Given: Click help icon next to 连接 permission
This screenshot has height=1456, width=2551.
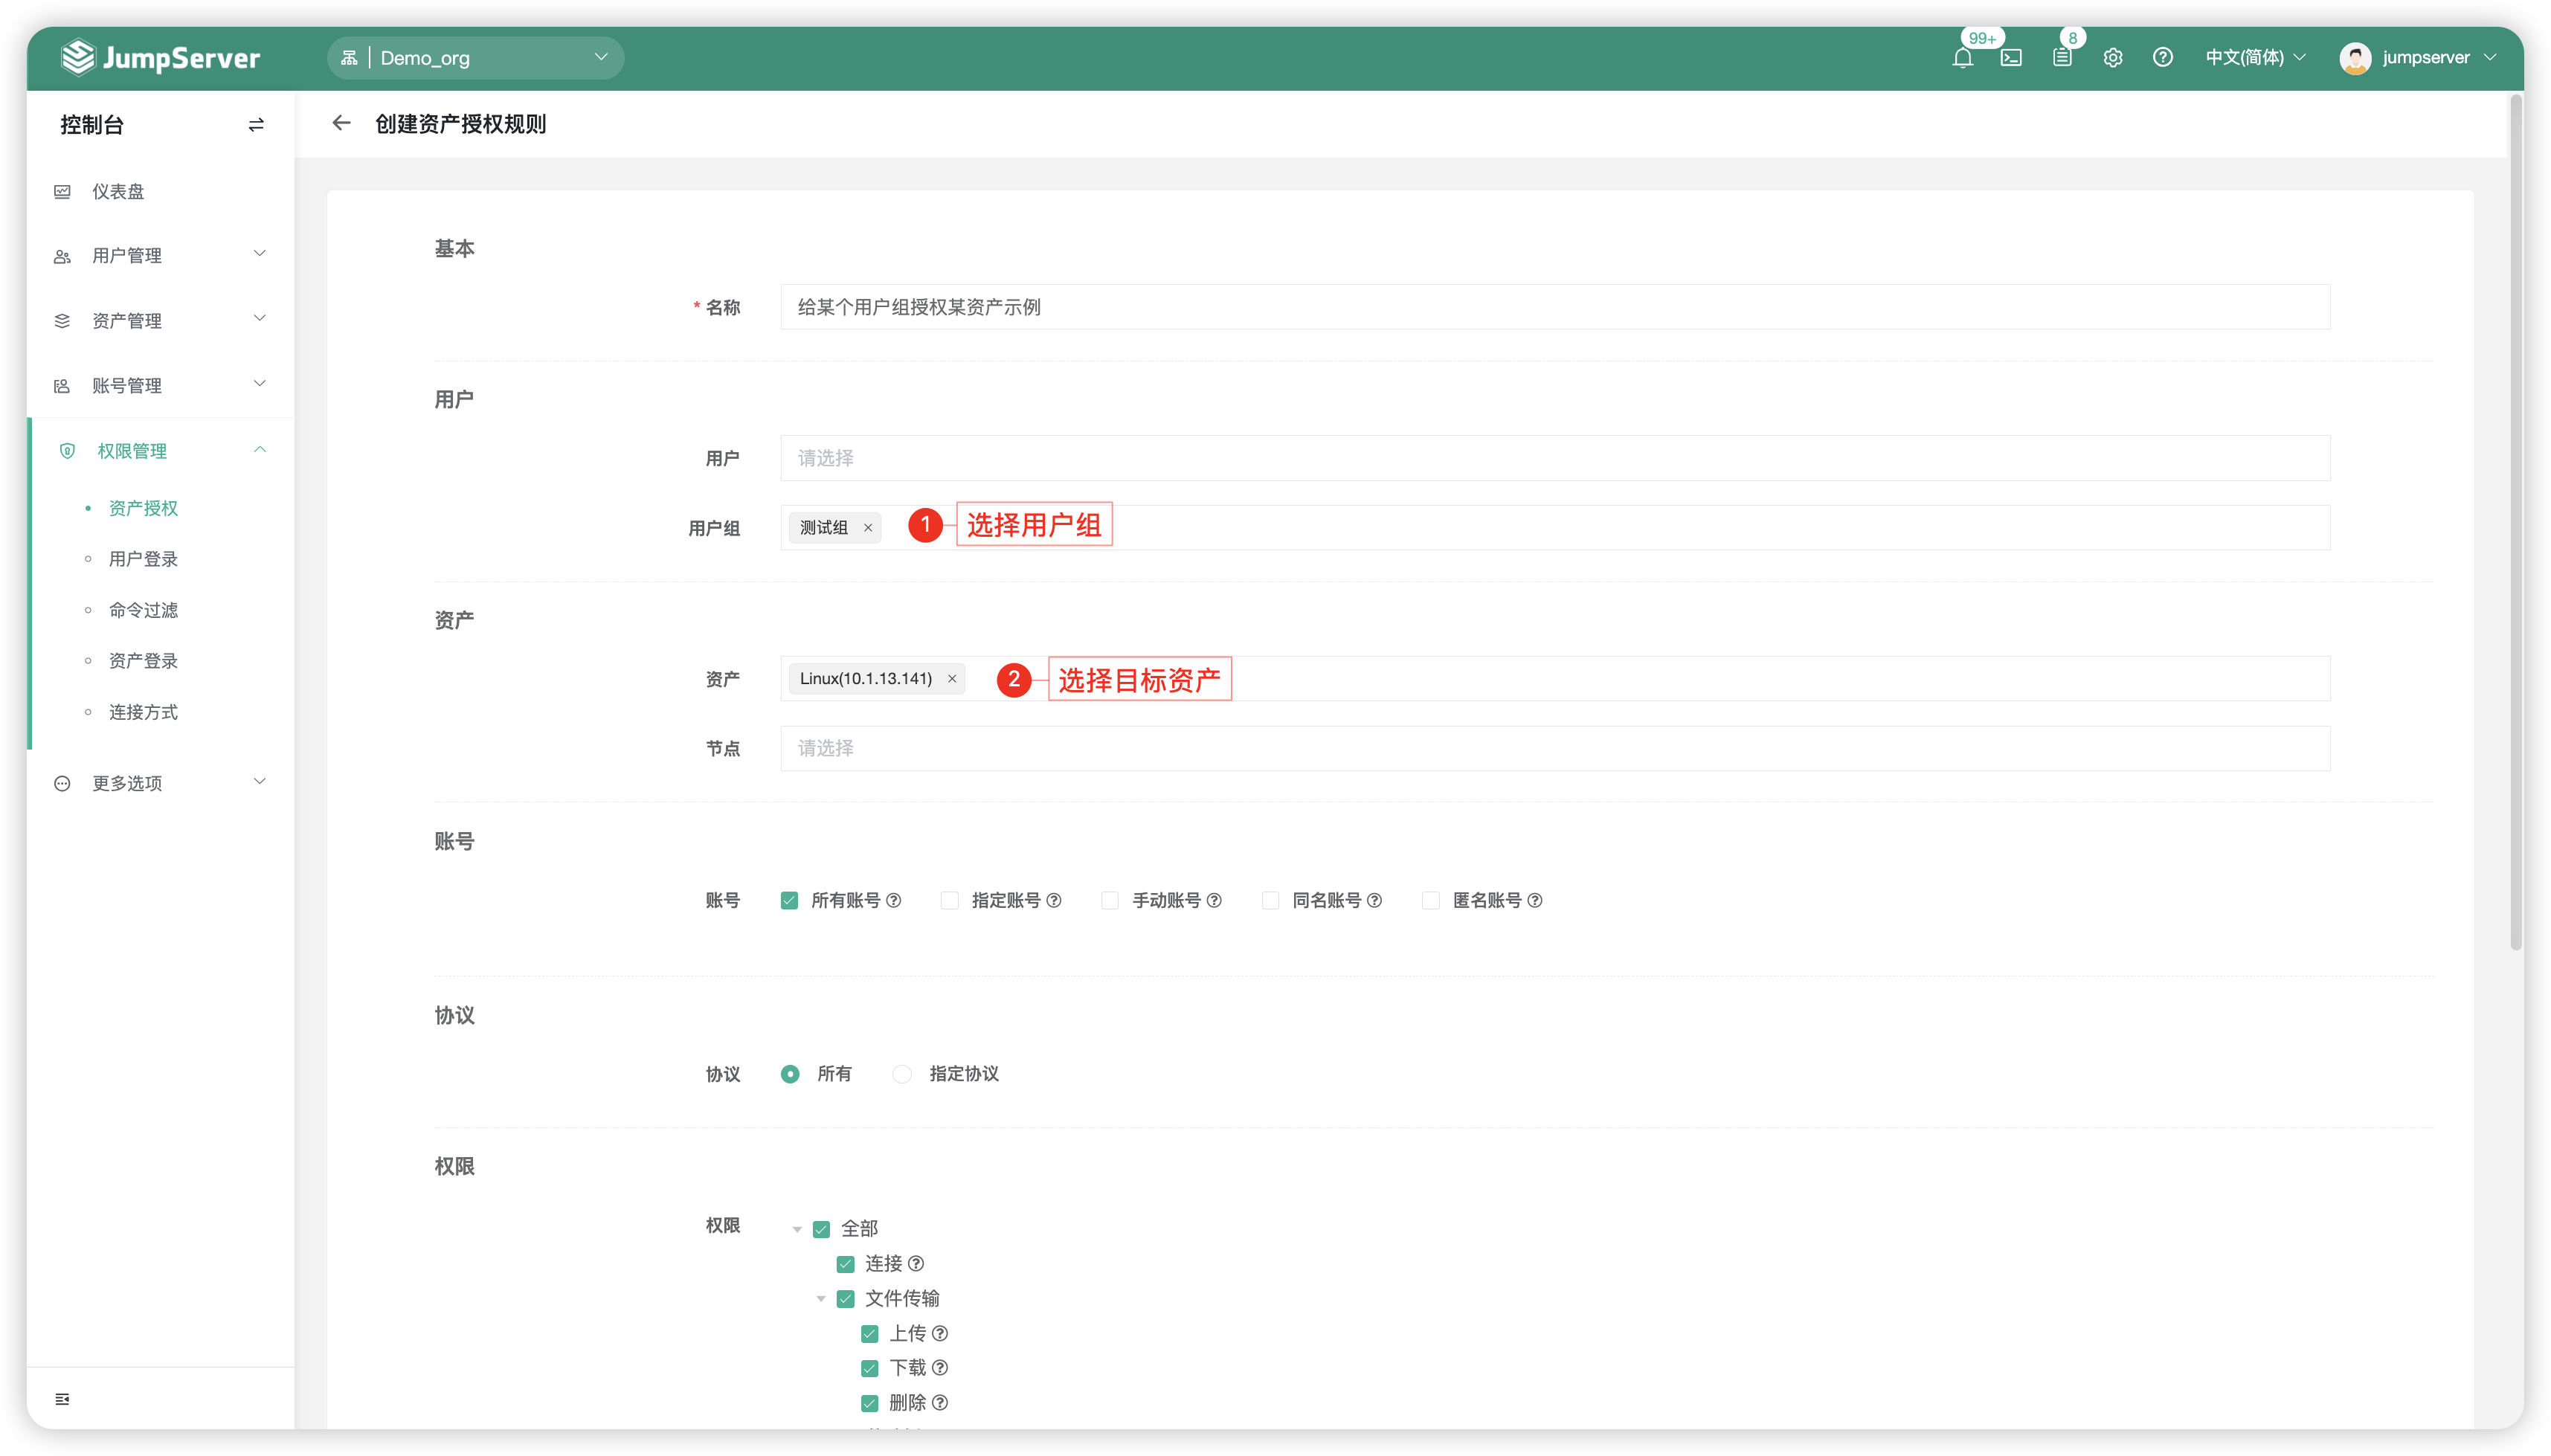Looking at the screenshot, I should point(916,1264).
